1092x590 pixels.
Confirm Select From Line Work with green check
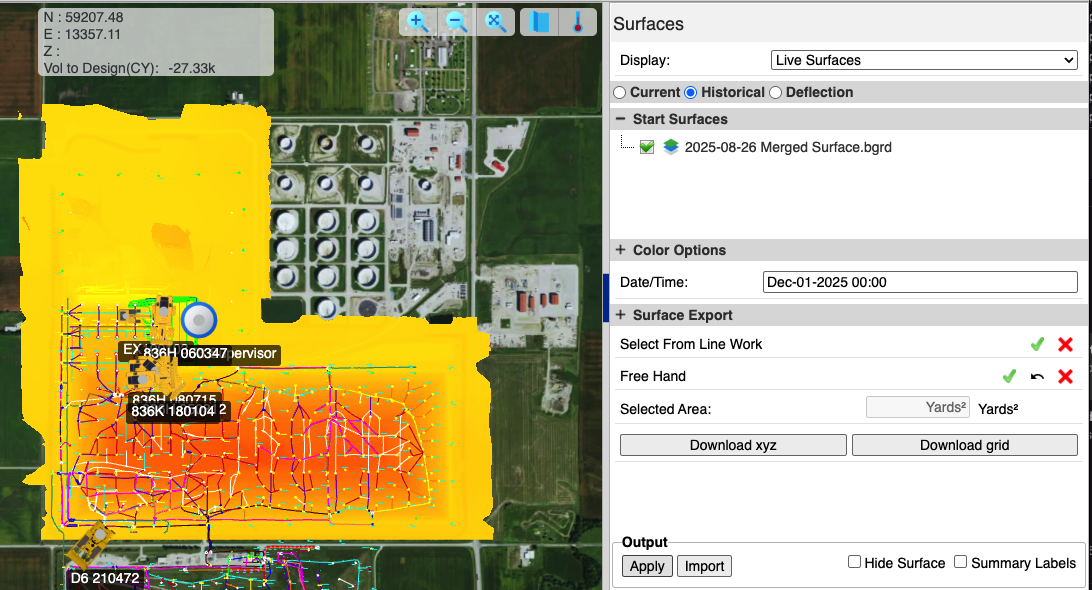[x=1037, y=344]
